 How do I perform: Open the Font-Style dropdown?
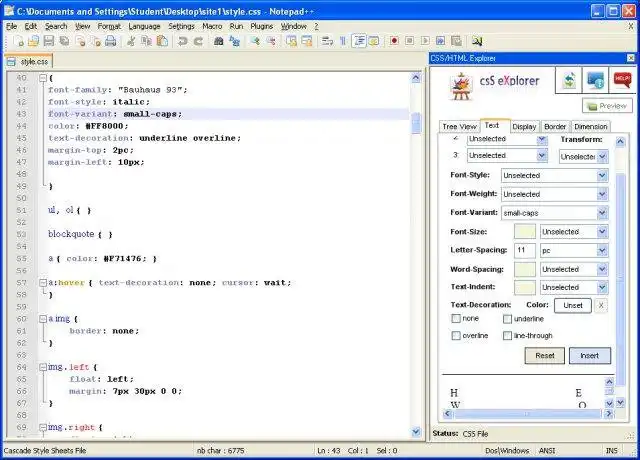click(555, 176)
